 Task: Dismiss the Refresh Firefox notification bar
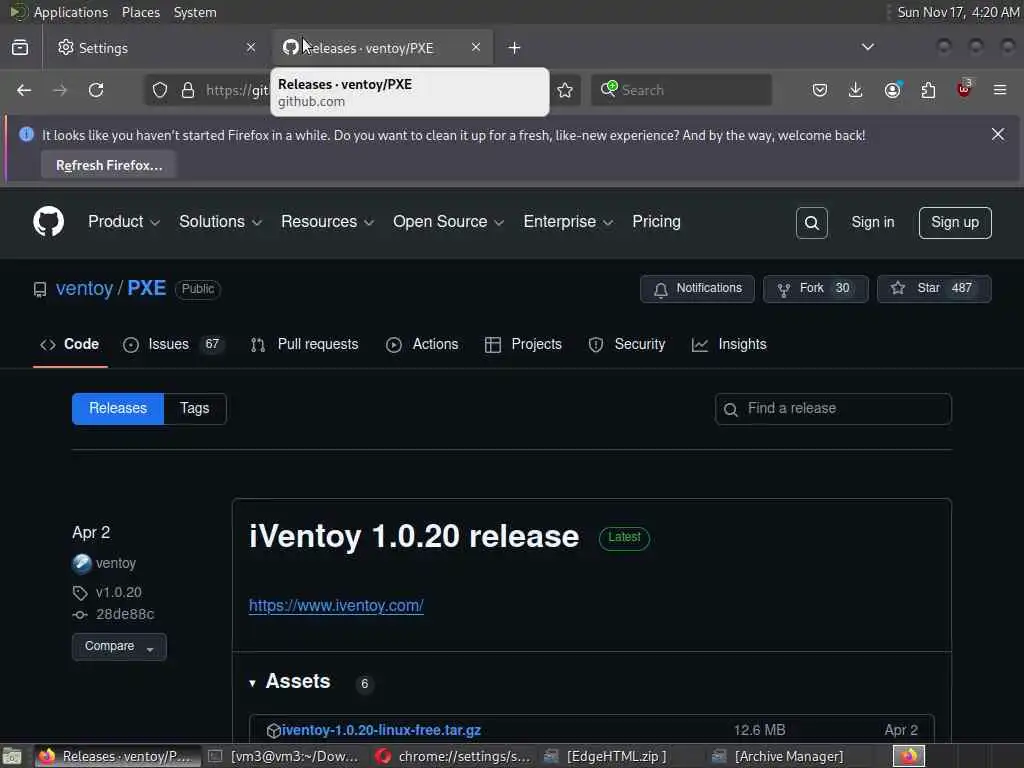point(997,134)
